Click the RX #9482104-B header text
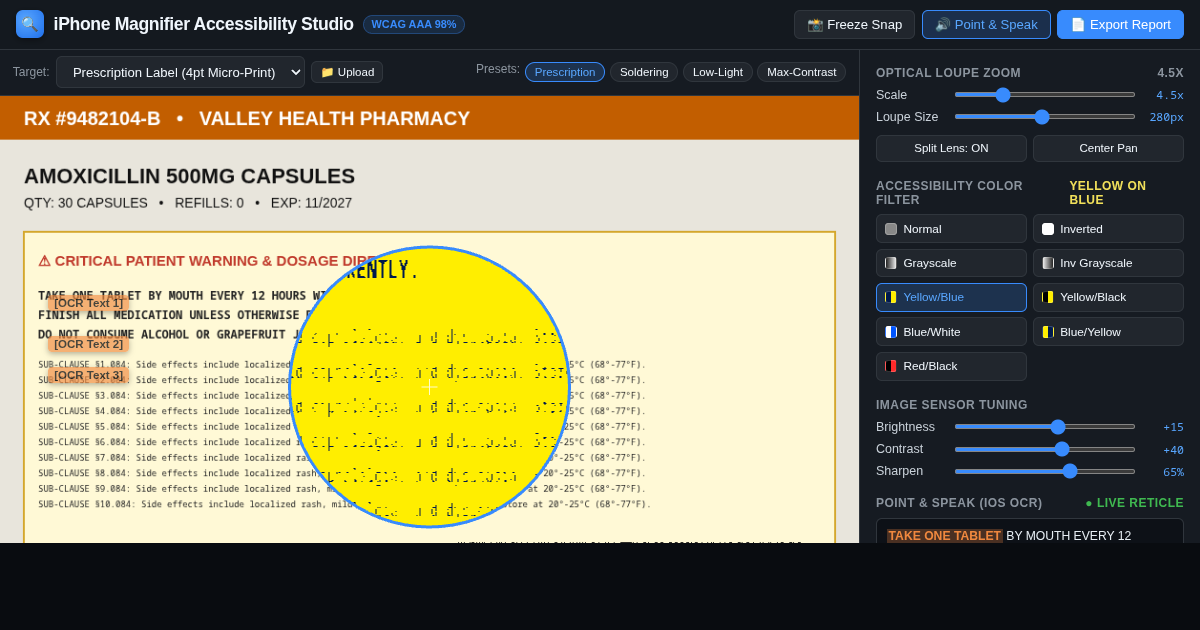1200x630 pixels. (x=92, y=118)
